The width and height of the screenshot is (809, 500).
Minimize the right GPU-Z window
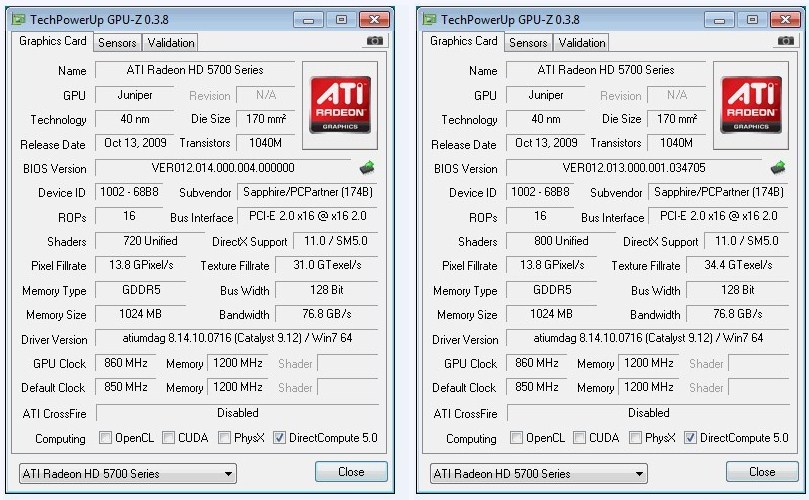tap(719, 20)
